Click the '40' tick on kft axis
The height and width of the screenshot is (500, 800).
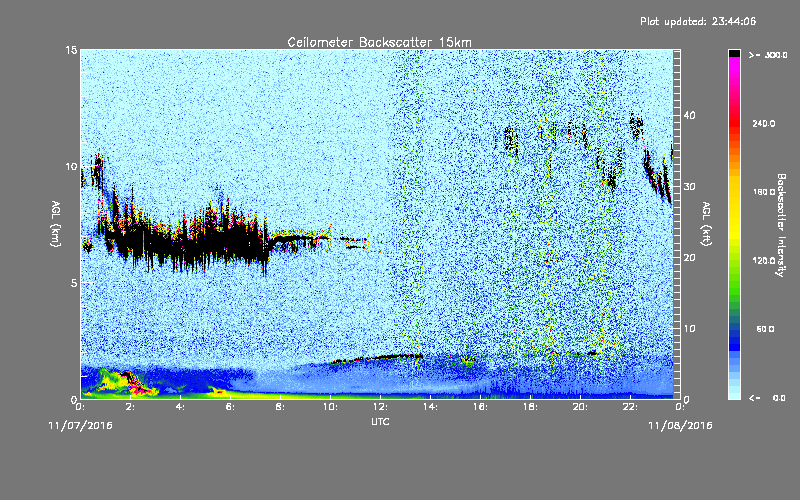(689, 115)
